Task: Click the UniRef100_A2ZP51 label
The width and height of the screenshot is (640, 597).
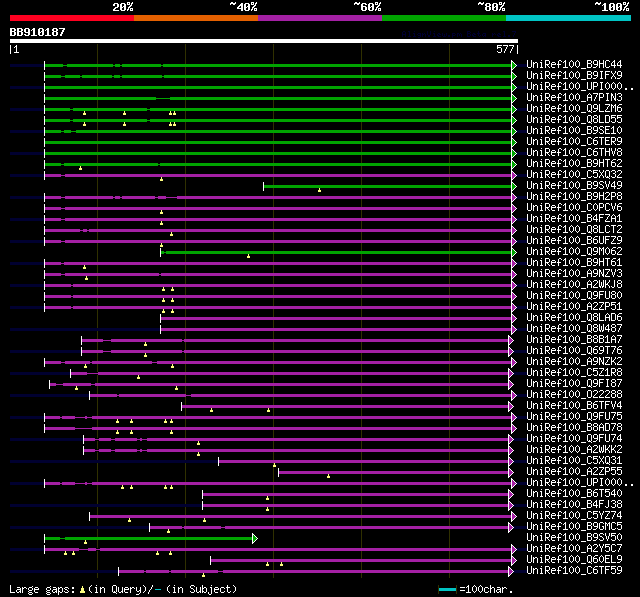Action: point(574,307)
